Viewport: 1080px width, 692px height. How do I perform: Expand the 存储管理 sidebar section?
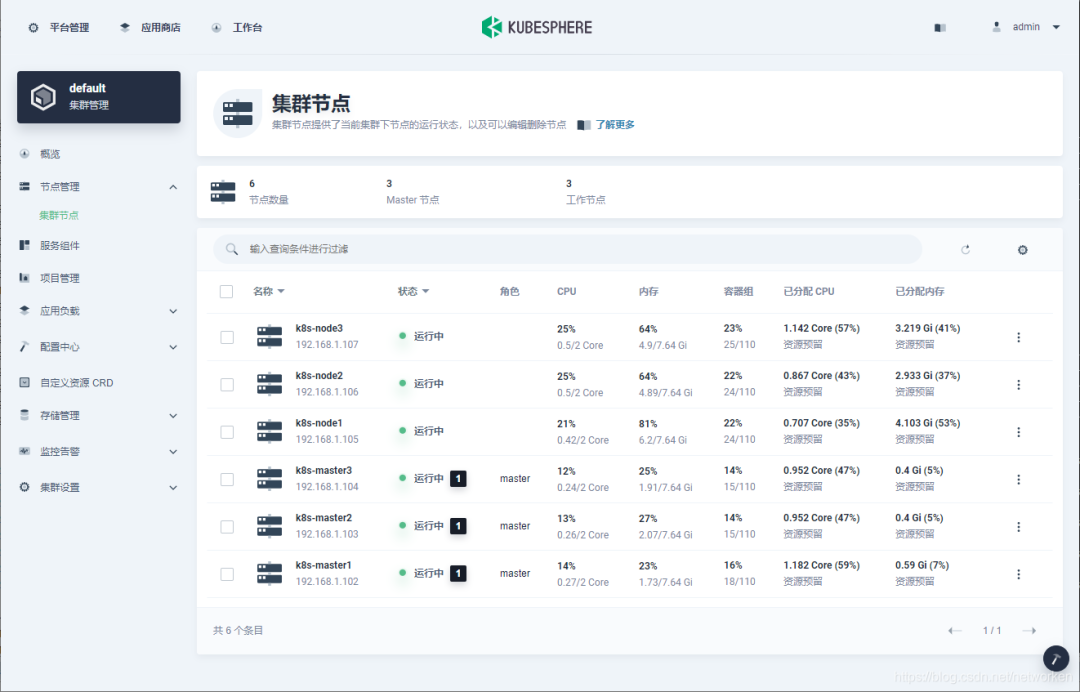[x=173, y=416]
